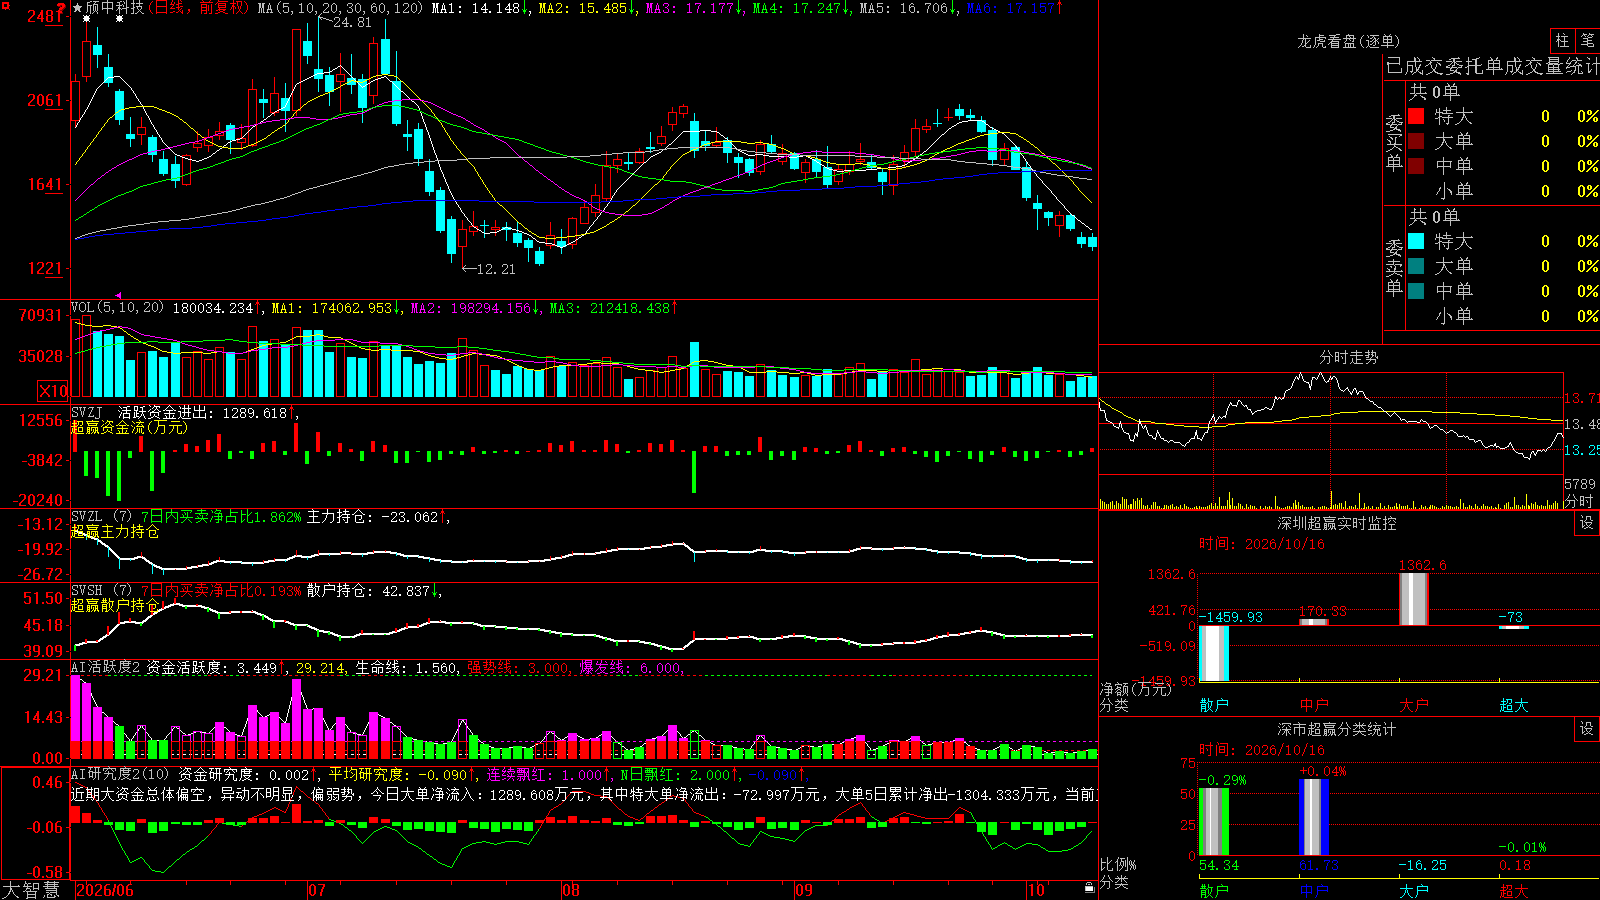Click the 深市超赢分类统计 panel title
Screen dimensions: 1600x900
(1336, 729)
